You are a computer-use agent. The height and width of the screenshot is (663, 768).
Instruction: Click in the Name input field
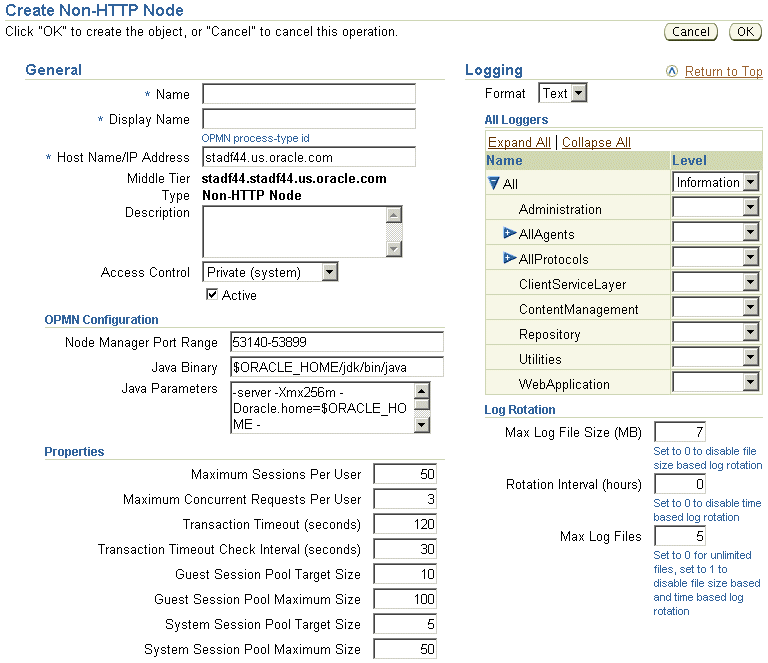[x=308, y=94]
